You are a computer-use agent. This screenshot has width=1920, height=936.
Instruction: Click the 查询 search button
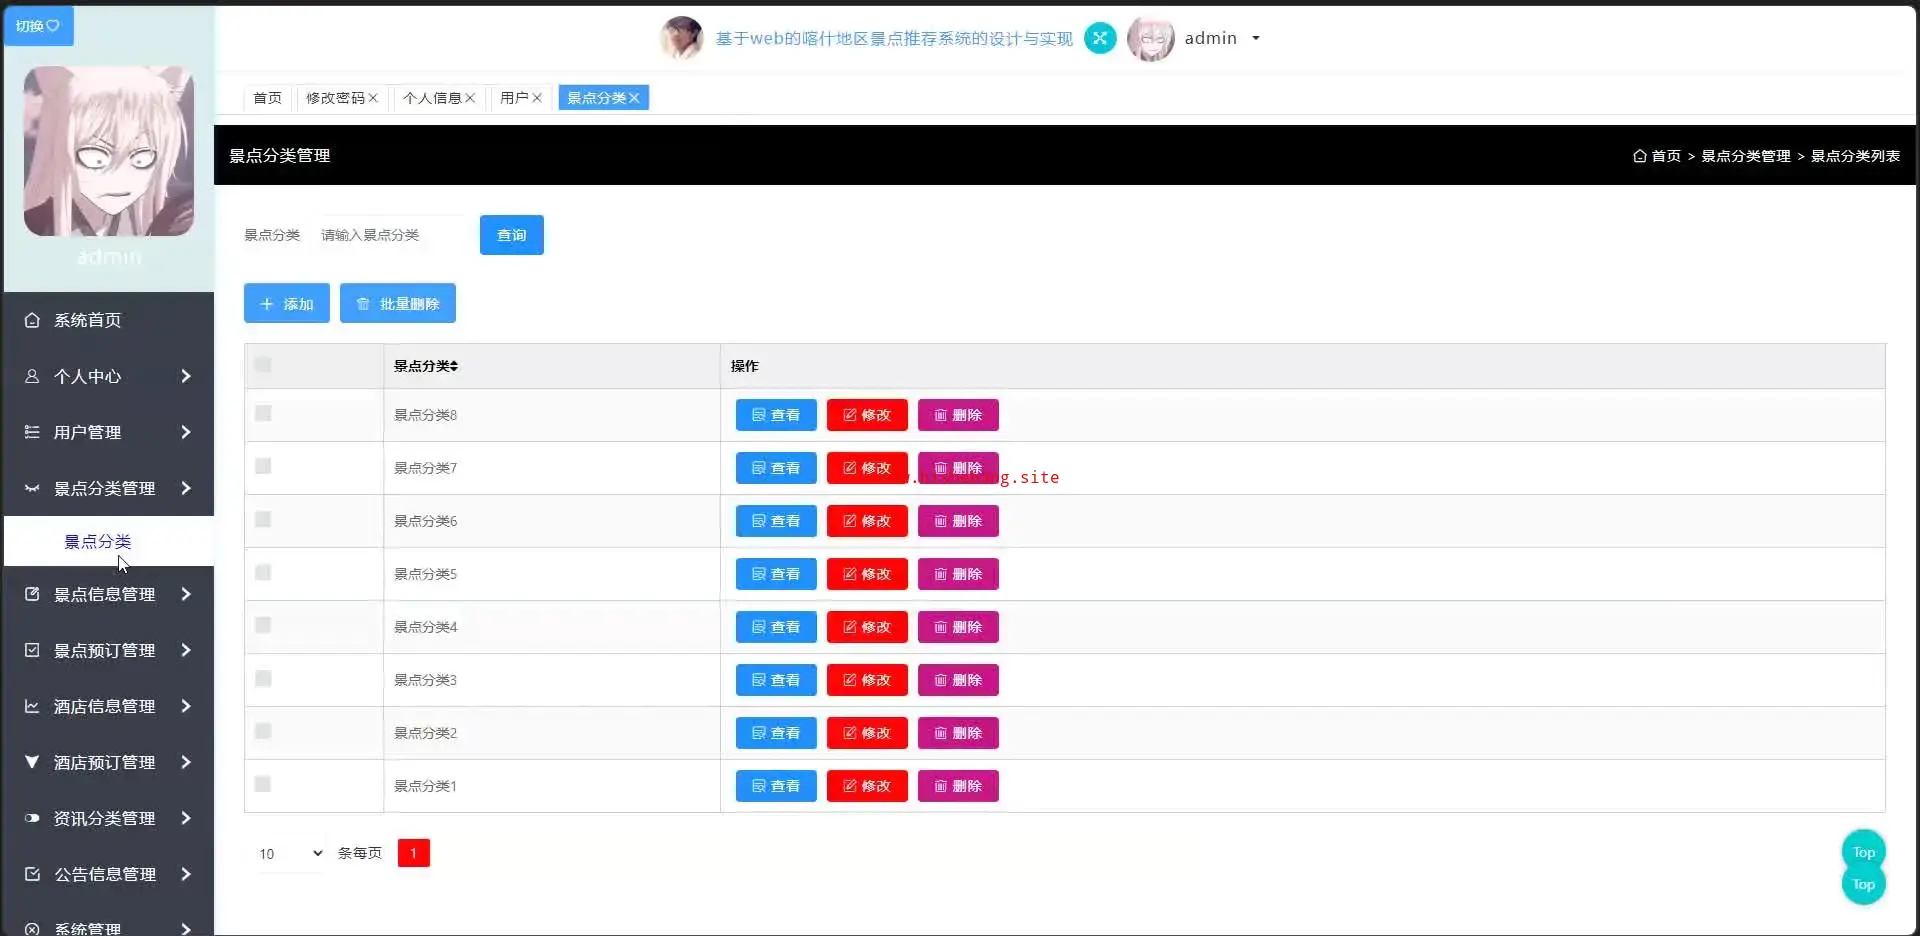coord(512,235)
